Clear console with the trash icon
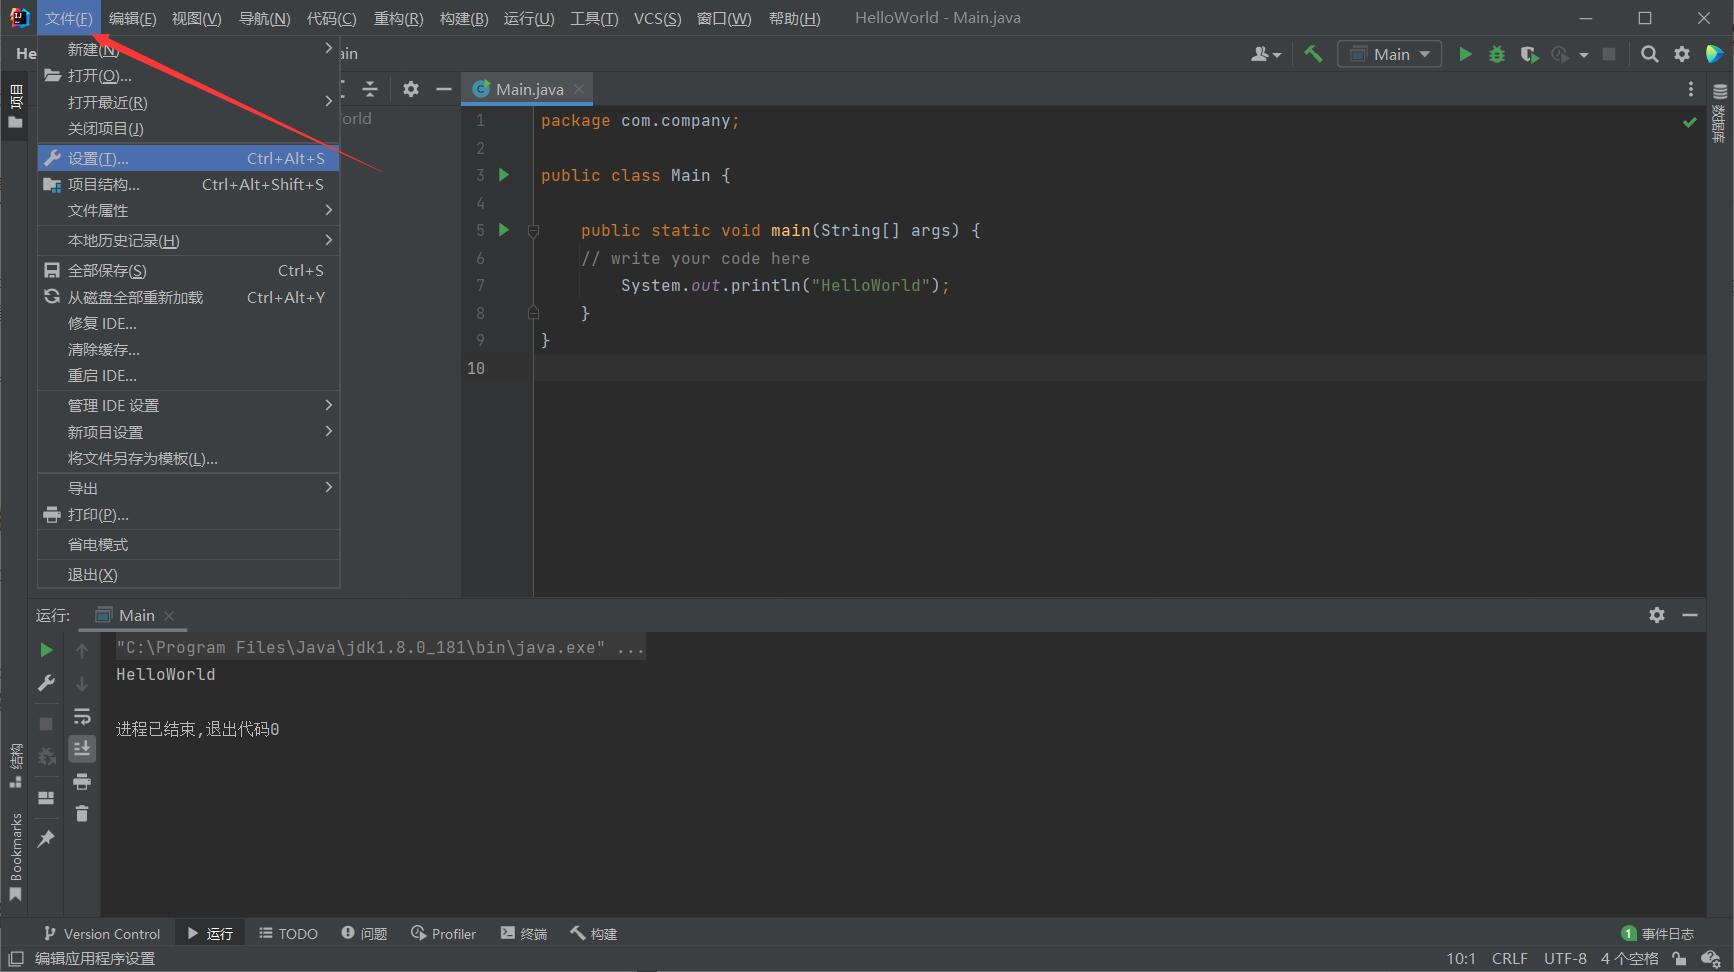The height and width of the screenshot is (972, 1734). pos(82,814)
